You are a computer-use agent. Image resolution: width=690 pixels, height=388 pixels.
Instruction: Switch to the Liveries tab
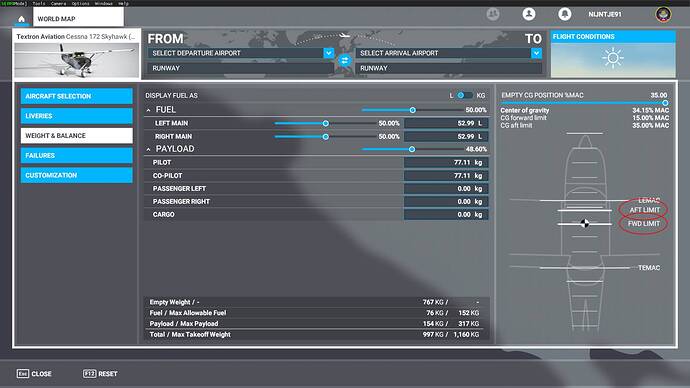[x=77, y=116]
